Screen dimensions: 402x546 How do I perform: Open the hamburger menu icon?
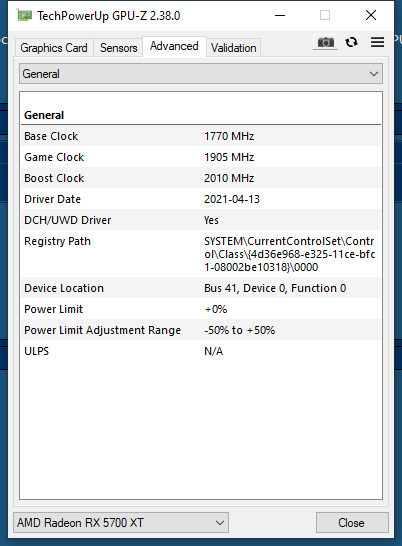coord(378,42)
